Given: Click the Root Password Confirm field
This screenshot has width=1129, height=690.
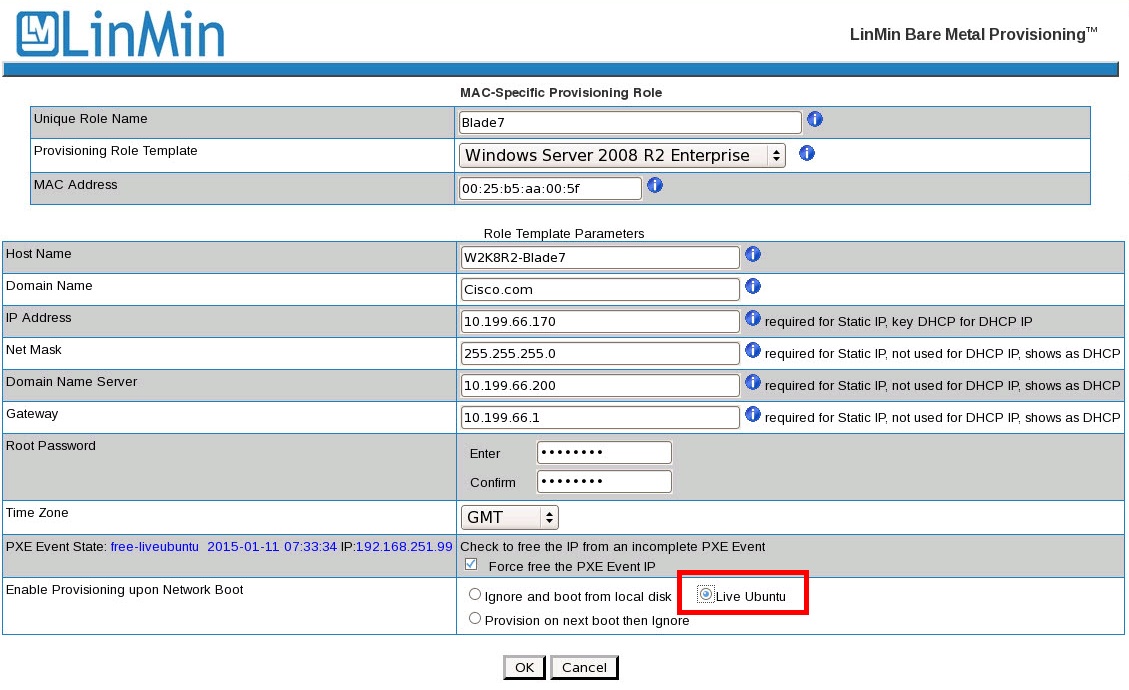Looking at the screenshot, I should [604, 481].
